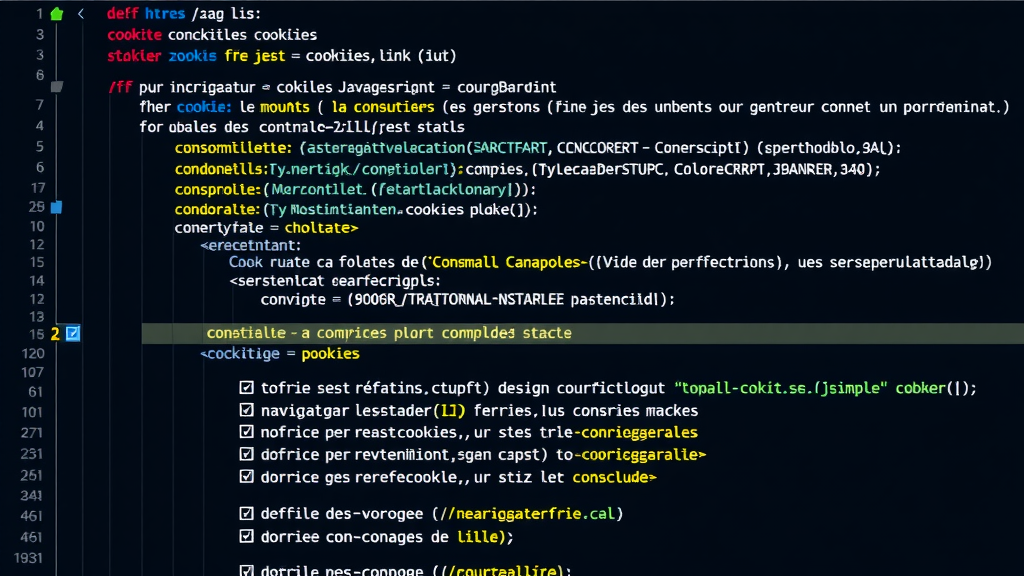Select the yellow "pookies" value
Image resolution: width=1024 pixels, height=576 pixels.
(331, 353)
